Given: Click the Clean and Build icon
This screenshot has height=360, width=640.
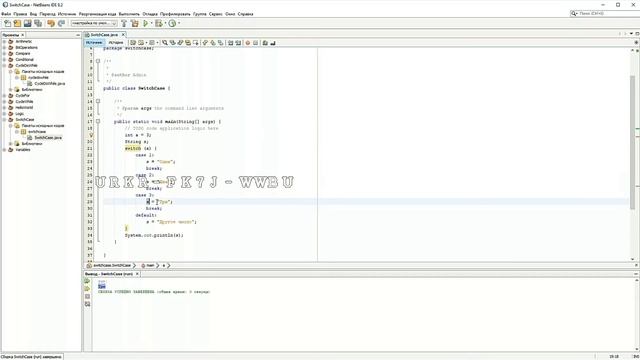Looking at the screenshot, I should (135, 23).
